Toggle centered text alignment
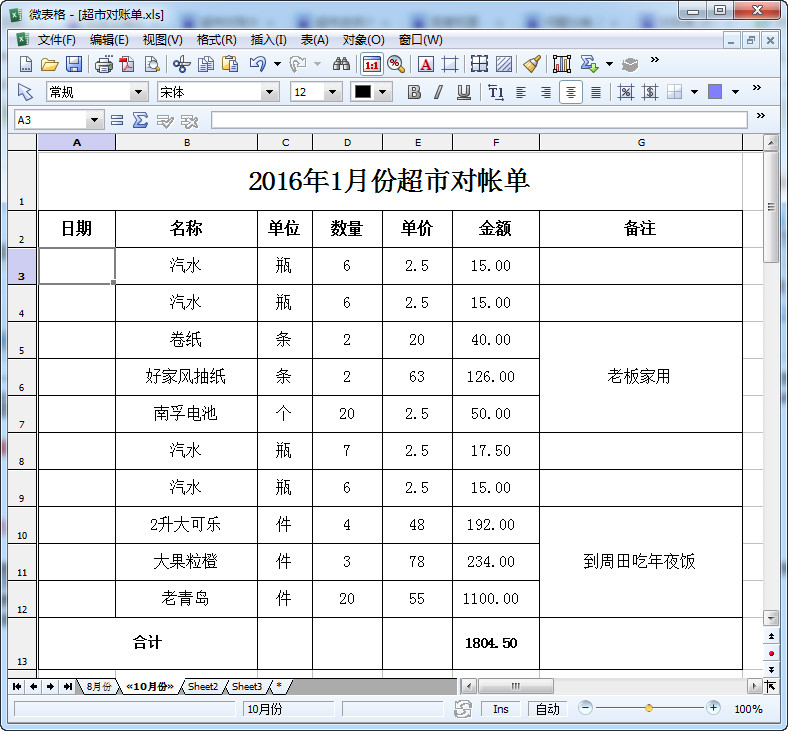The image size is (788, 731). coord(571,92)
